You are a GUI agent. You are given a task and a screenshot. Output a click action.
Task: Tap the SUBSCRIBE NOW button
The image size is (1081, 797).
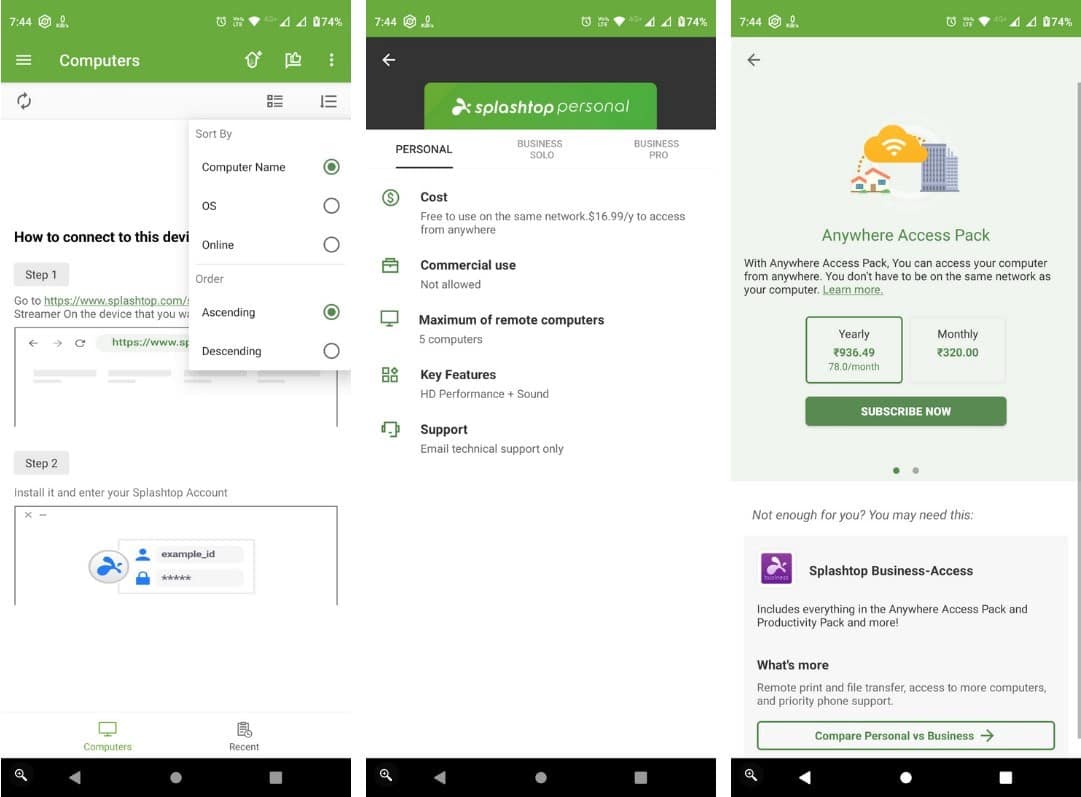(905, 412)
